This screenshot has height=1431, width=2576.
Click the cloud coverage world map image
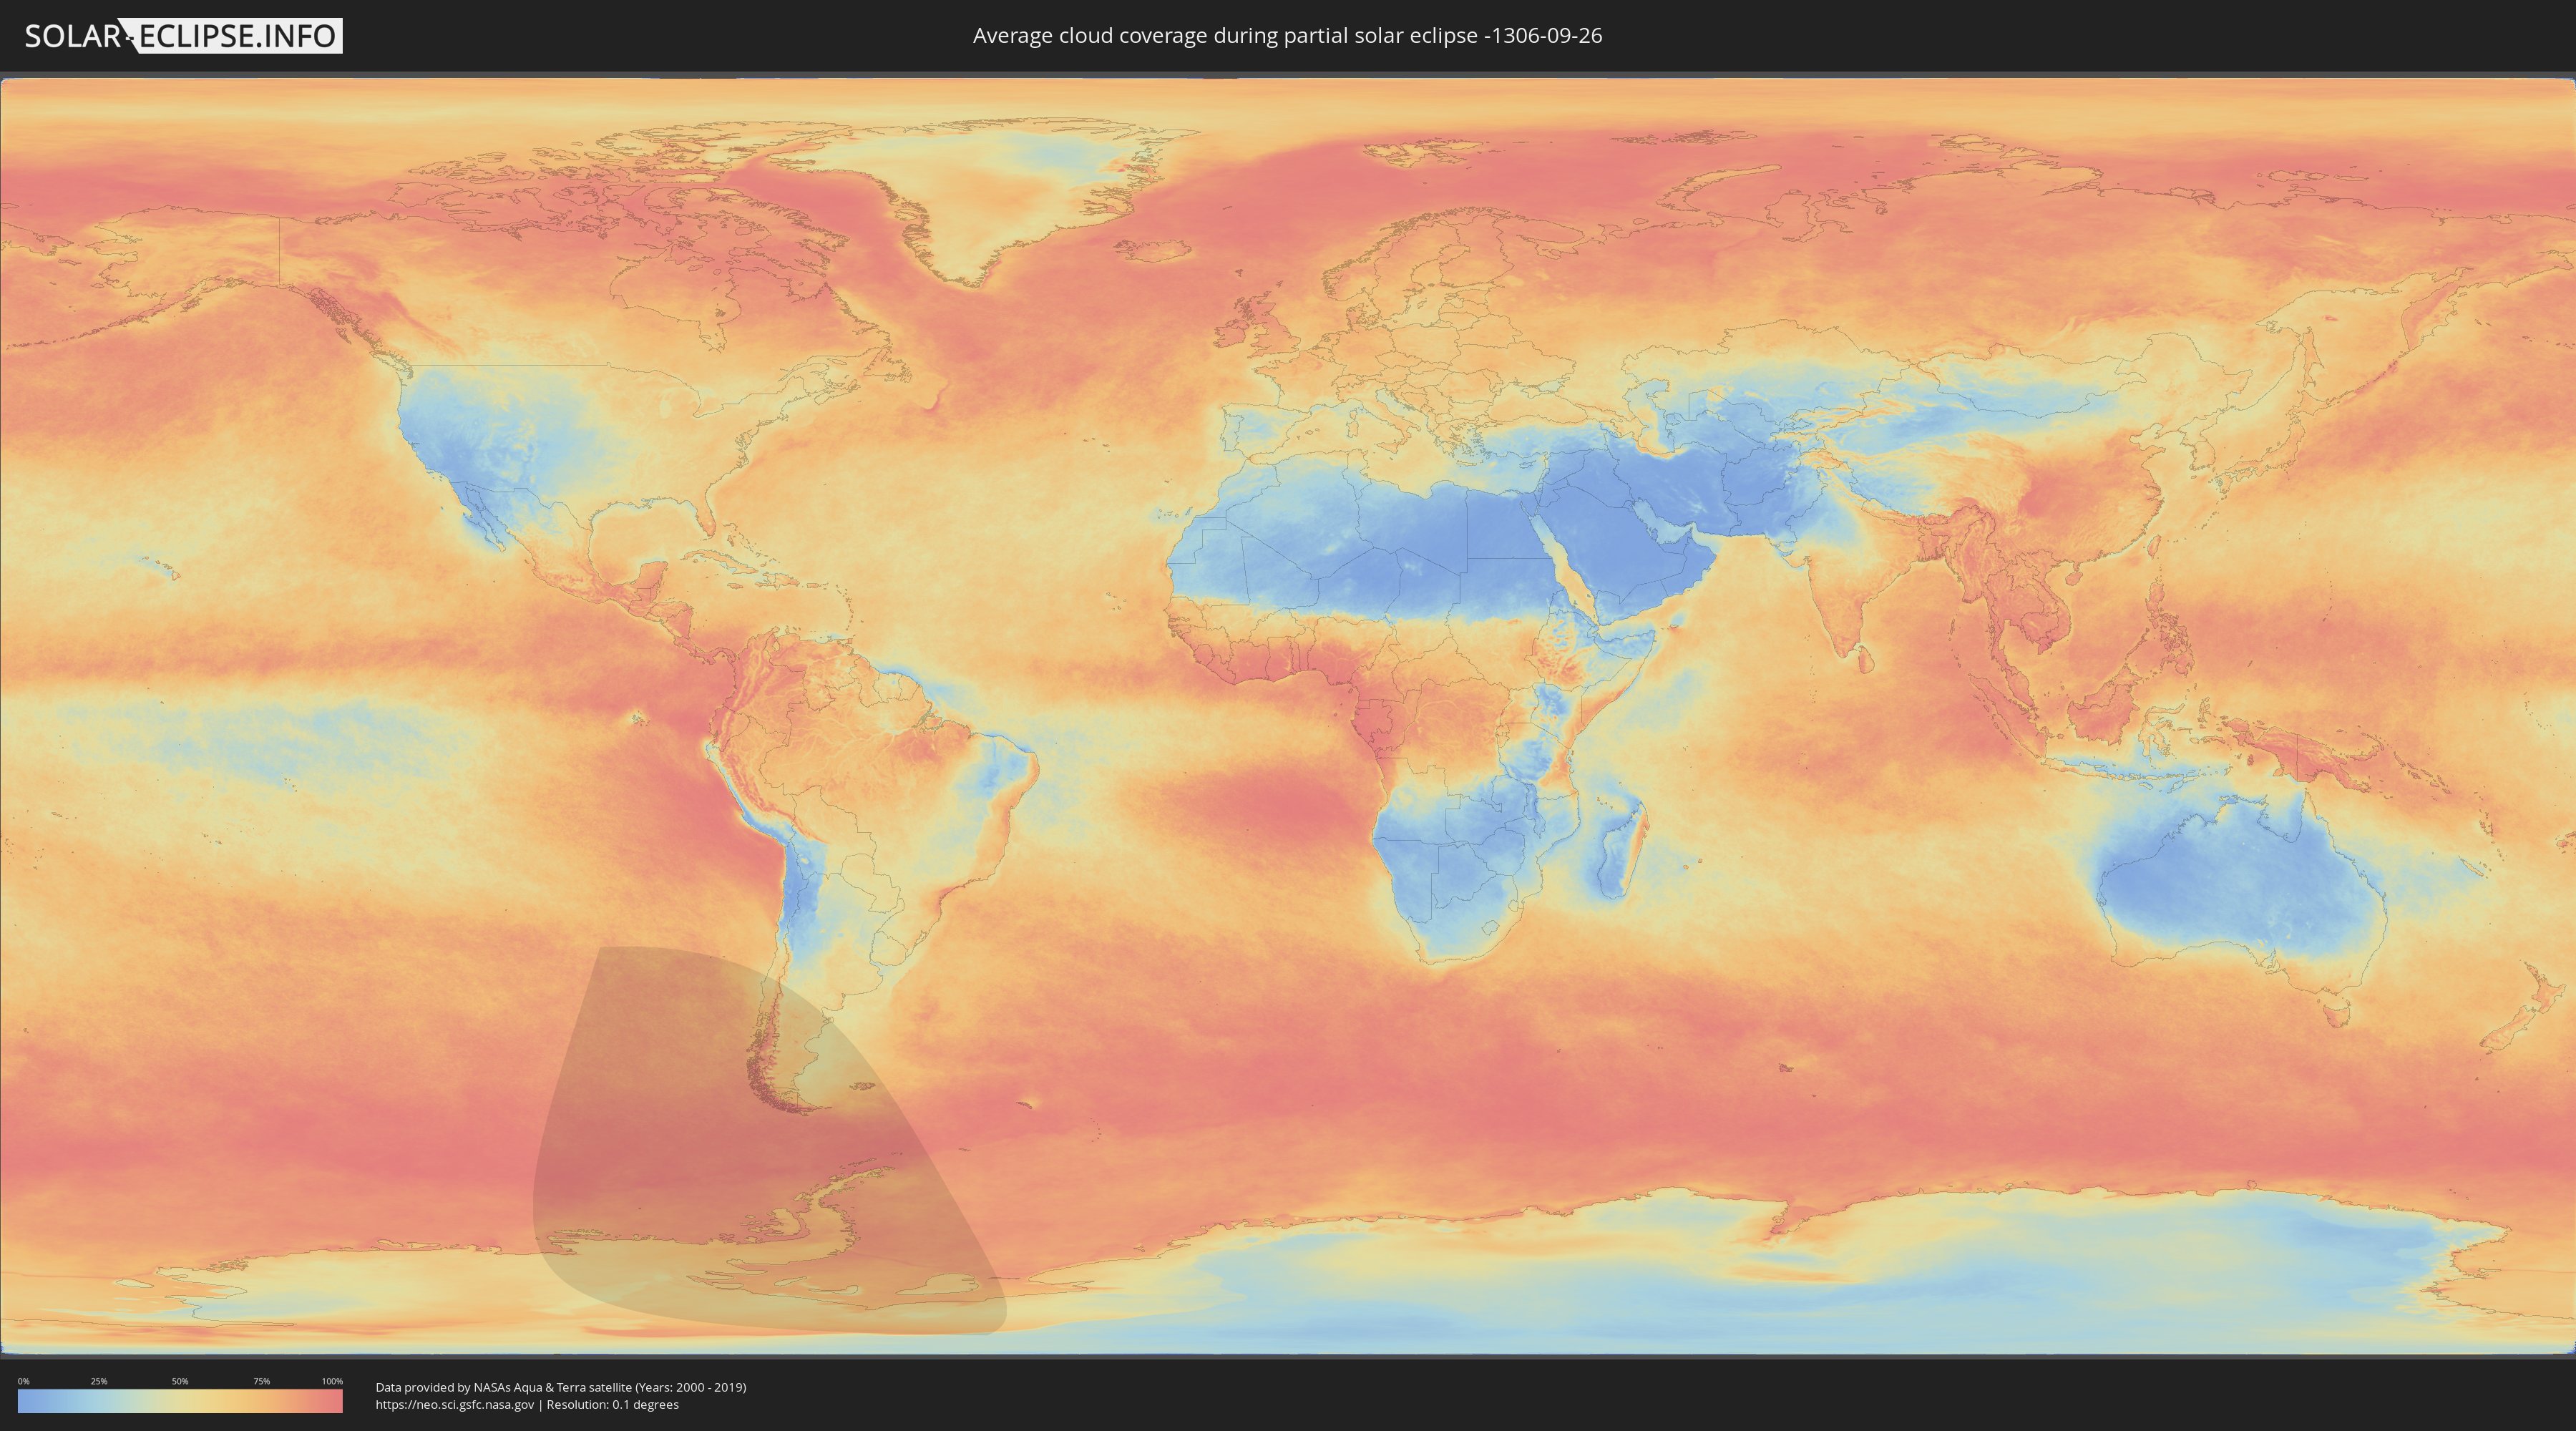coord(1288,716)
